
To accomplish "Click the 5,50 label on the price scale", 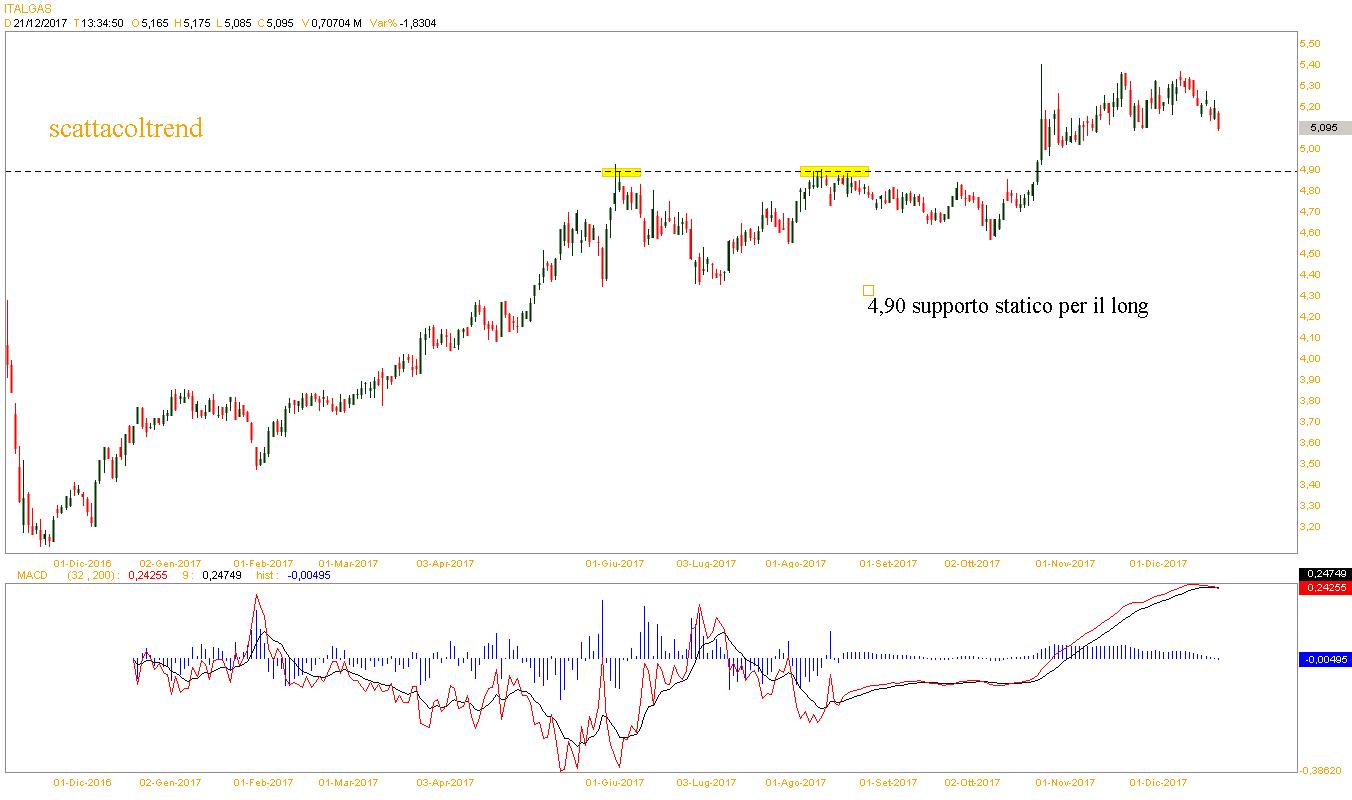I will pyautogui.click(x=1309, y=44).
